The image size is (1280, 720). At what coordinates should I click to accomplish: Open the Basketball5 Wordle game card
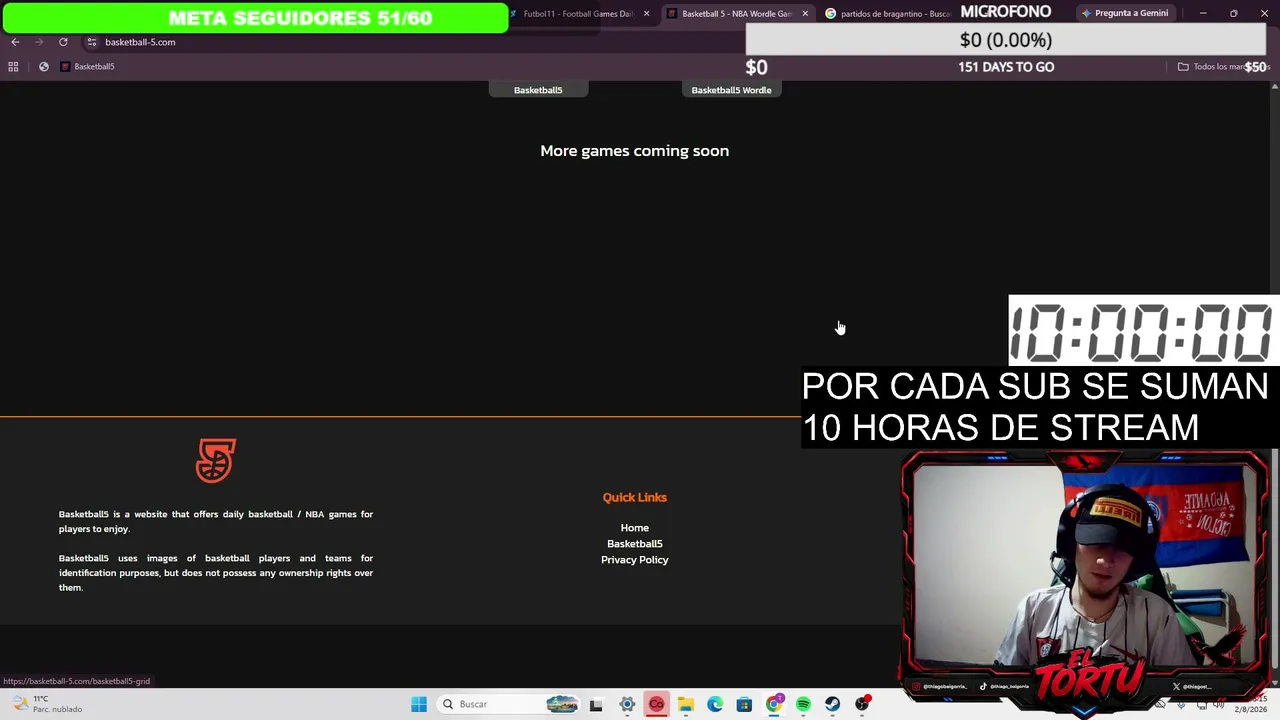pyautogui.click(x=731, y=90)
